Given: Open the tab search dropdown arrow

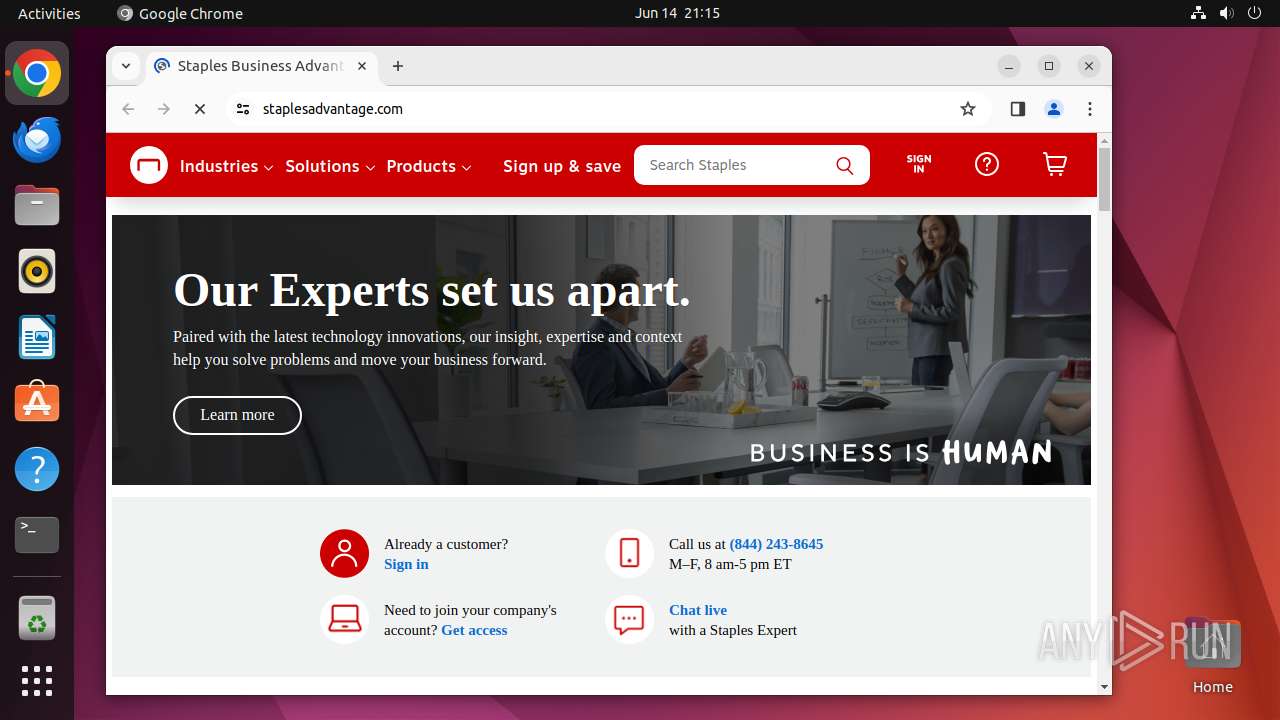Looking at the screenshot, I should tap(126, 66).
